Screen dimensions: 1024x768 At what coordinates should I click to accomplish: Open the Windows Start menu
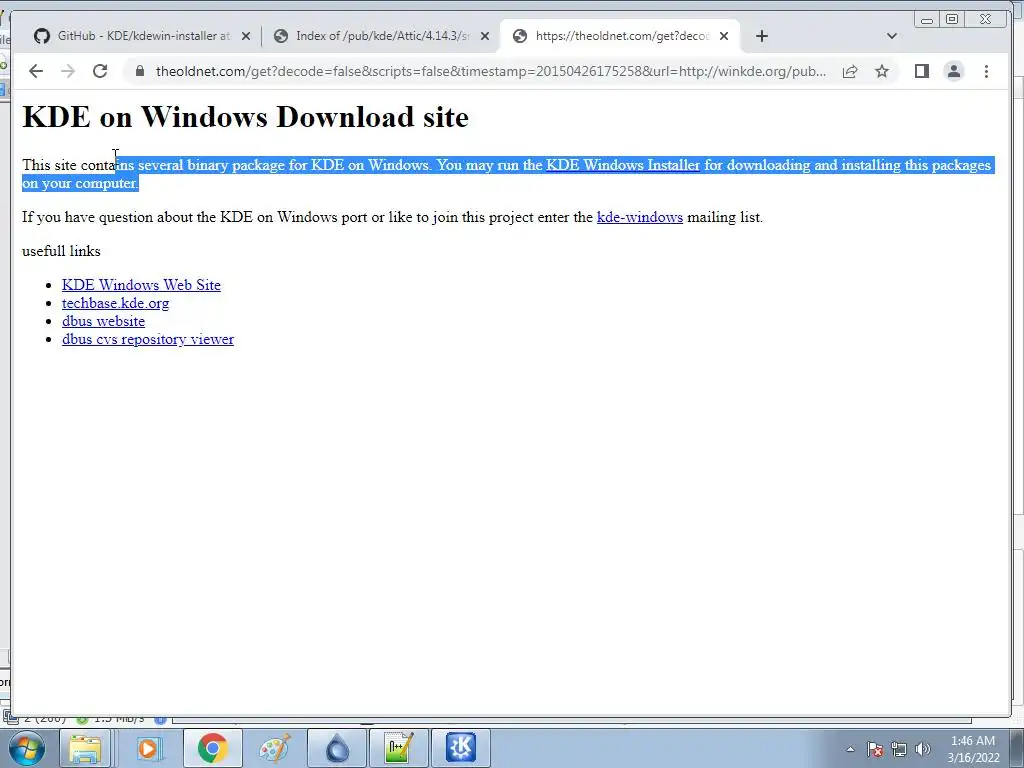point(25,748)
